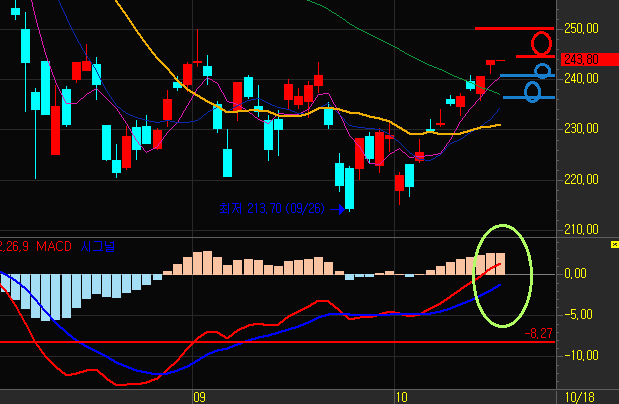Click the 220.00 price axis label
Screen dimensions: 619x404
pos(581,179)
